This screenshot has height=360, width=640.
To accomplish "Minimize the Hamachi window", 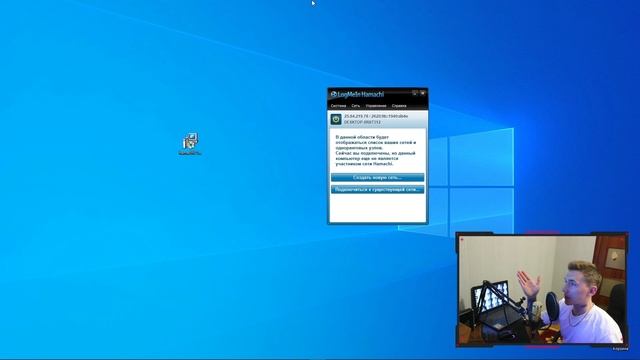I will pyautogui.click(x=415, y=93).
